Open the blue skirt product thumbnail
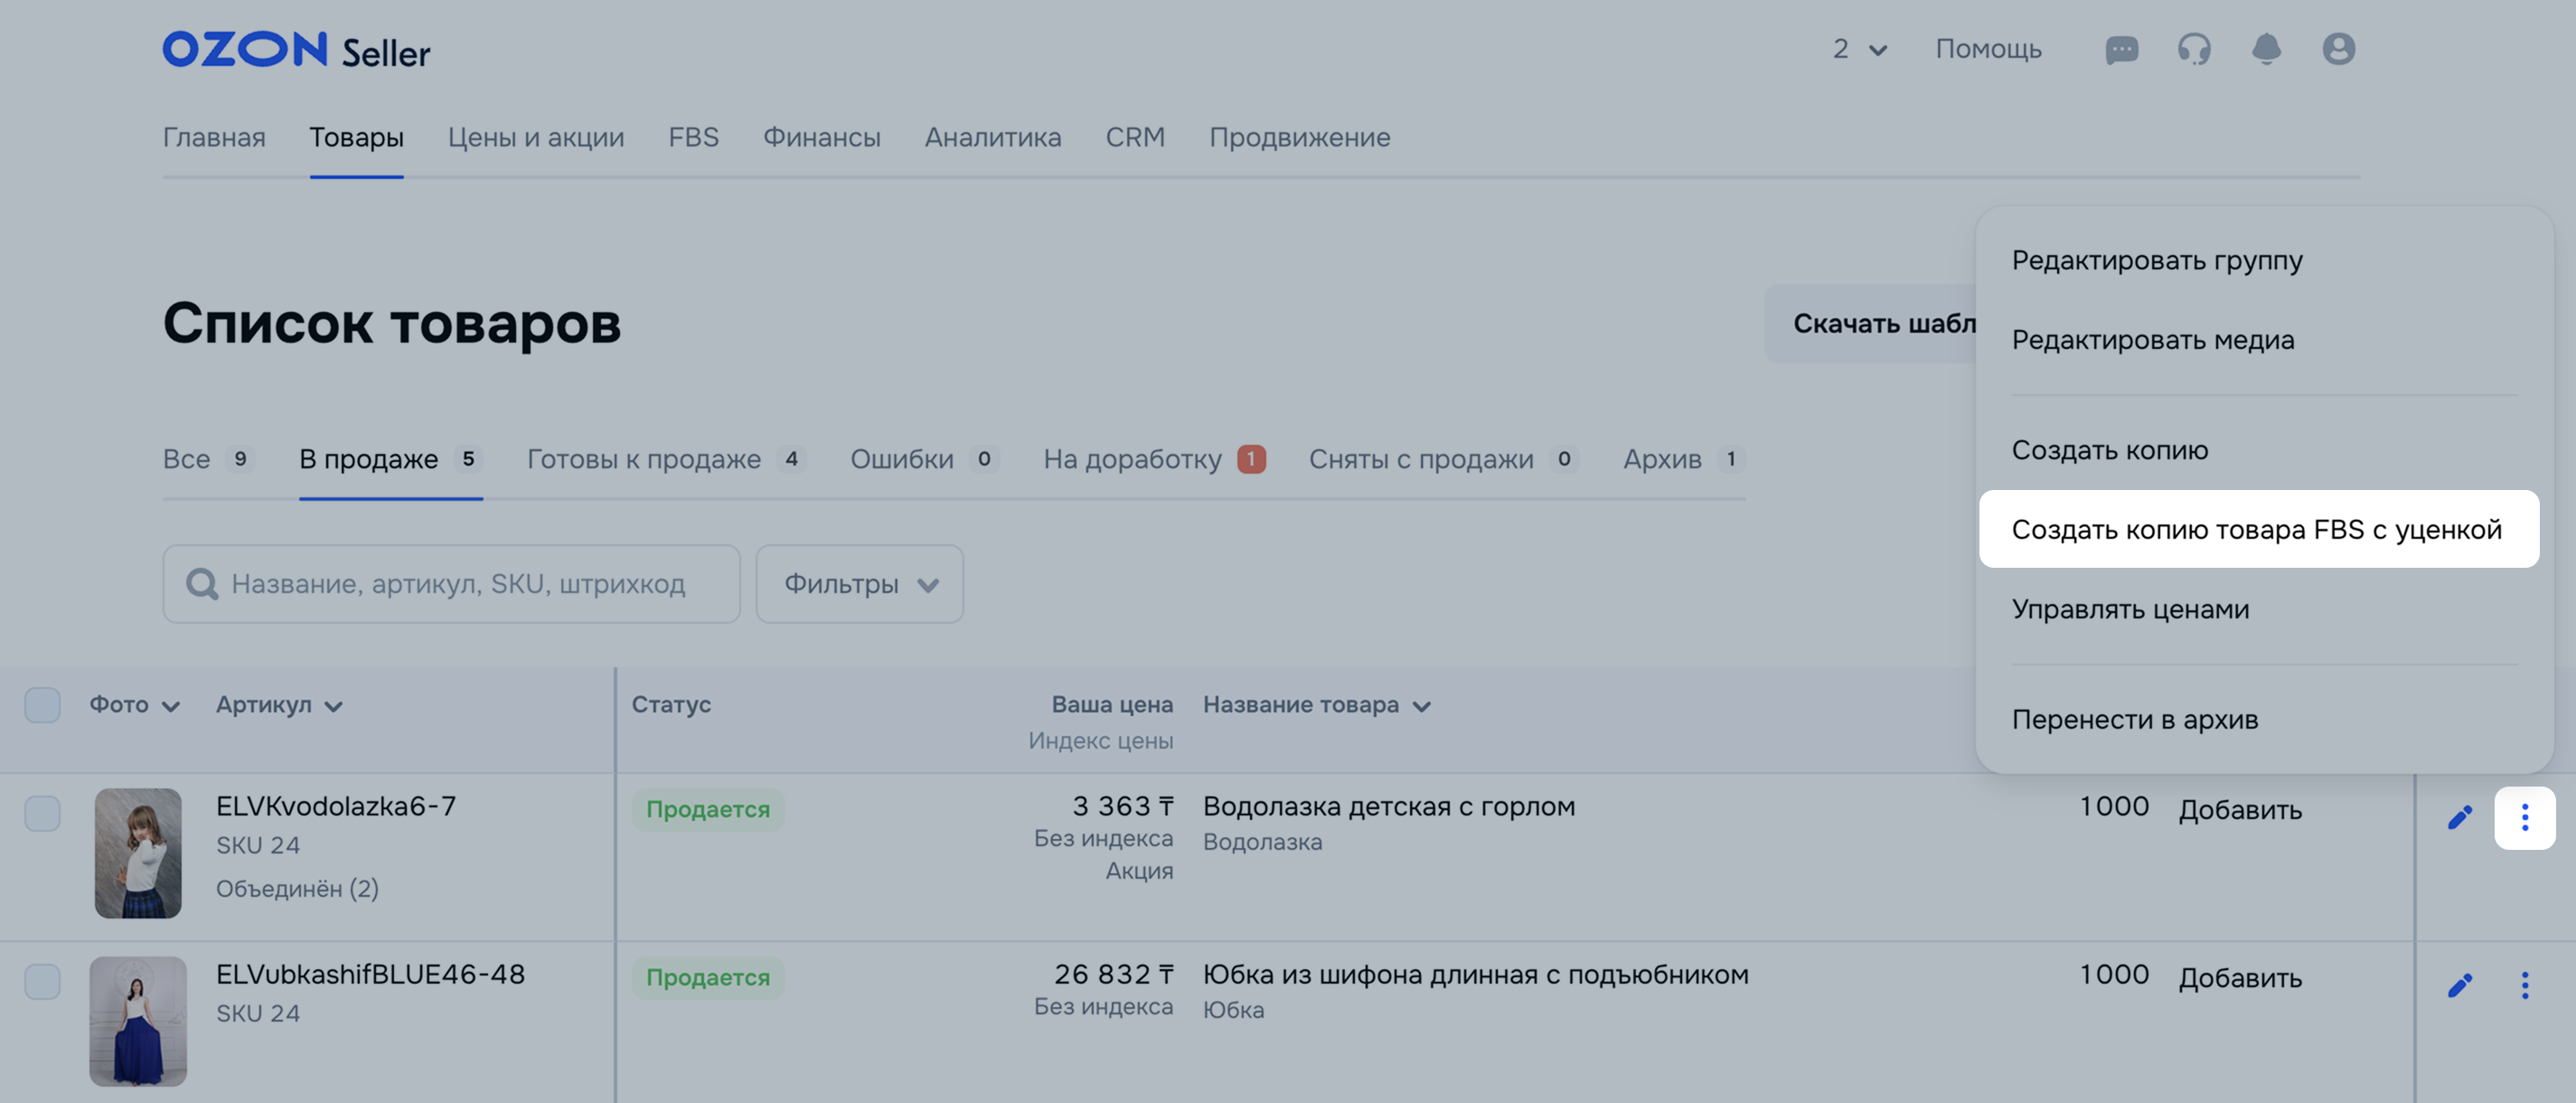Image resolution: width=2576 pixels, height=1103 pixels. (138, 1021)
